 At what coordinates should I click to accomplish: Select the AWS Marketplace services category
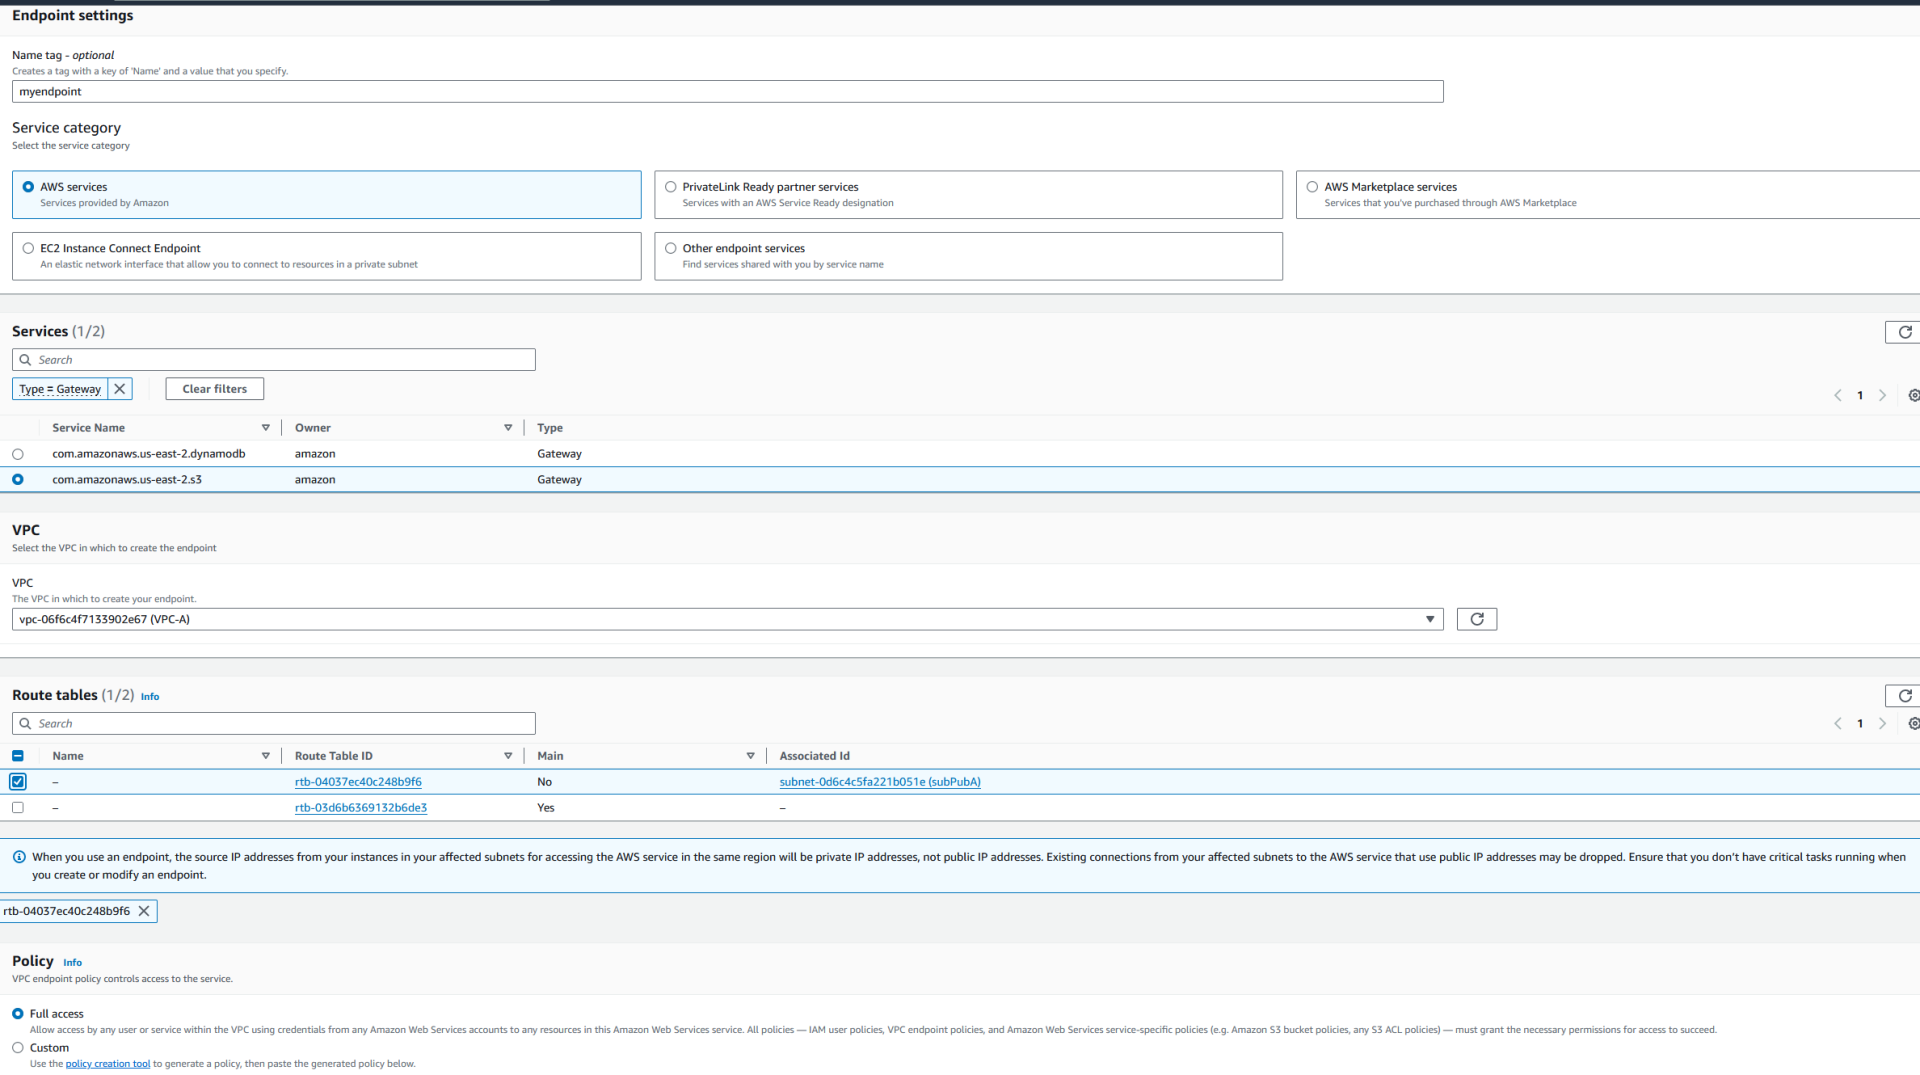[x=1312, y=186]
